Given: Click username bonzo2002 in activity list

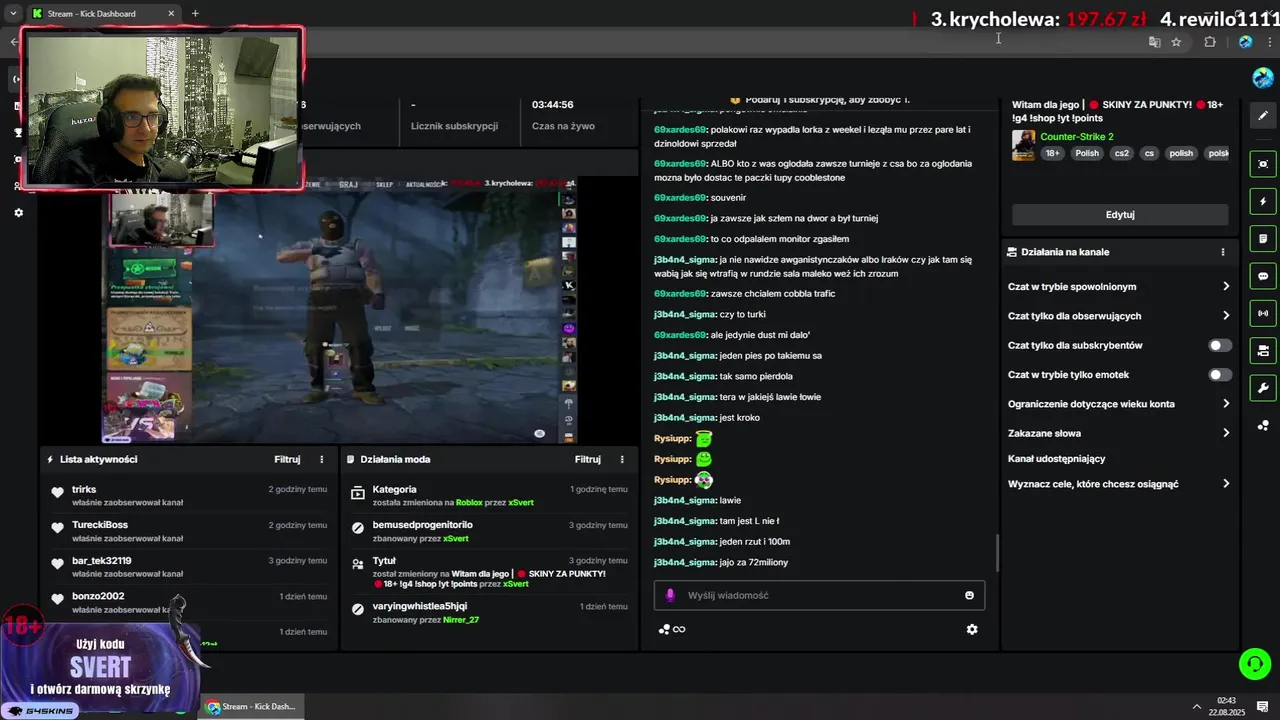Looking at the screenshot, I should [x=98, y=596].
